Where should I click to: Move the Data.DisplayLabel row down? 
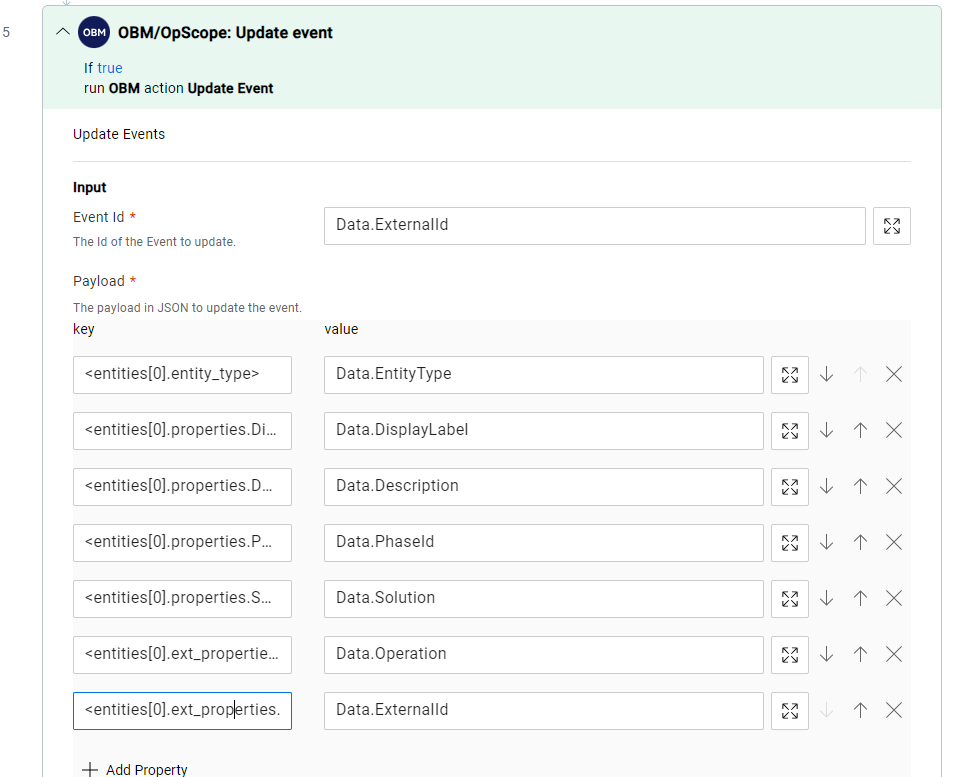tap(826, 430)
